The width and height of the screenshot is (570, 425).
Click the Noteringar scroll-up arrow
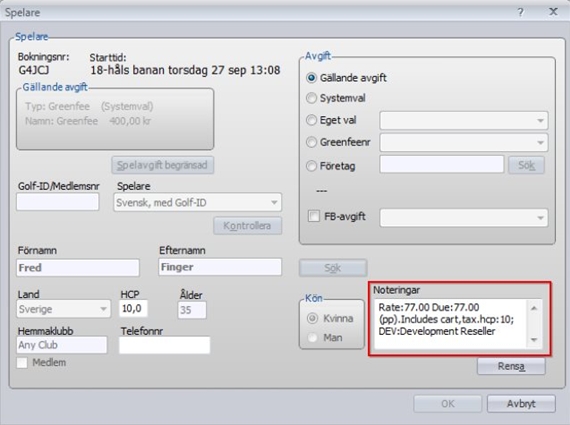pos(534,308)
